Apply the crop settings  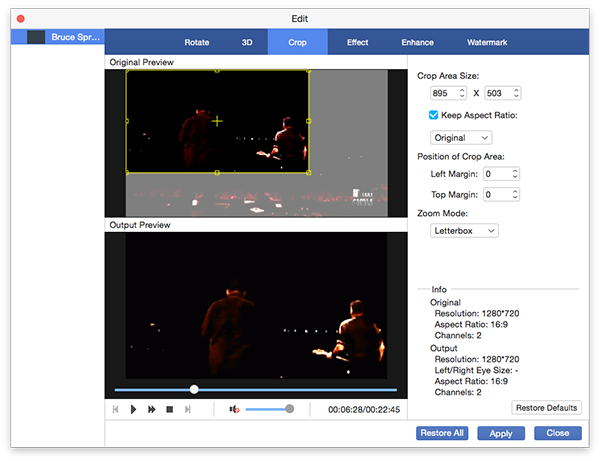pos(501,433)
